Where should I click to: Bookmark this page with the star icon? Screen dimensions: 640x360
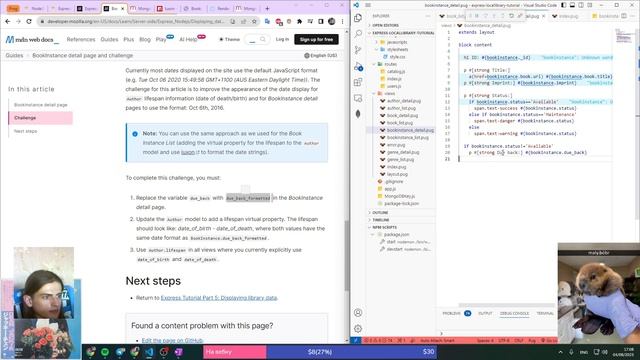pos(254,21)
